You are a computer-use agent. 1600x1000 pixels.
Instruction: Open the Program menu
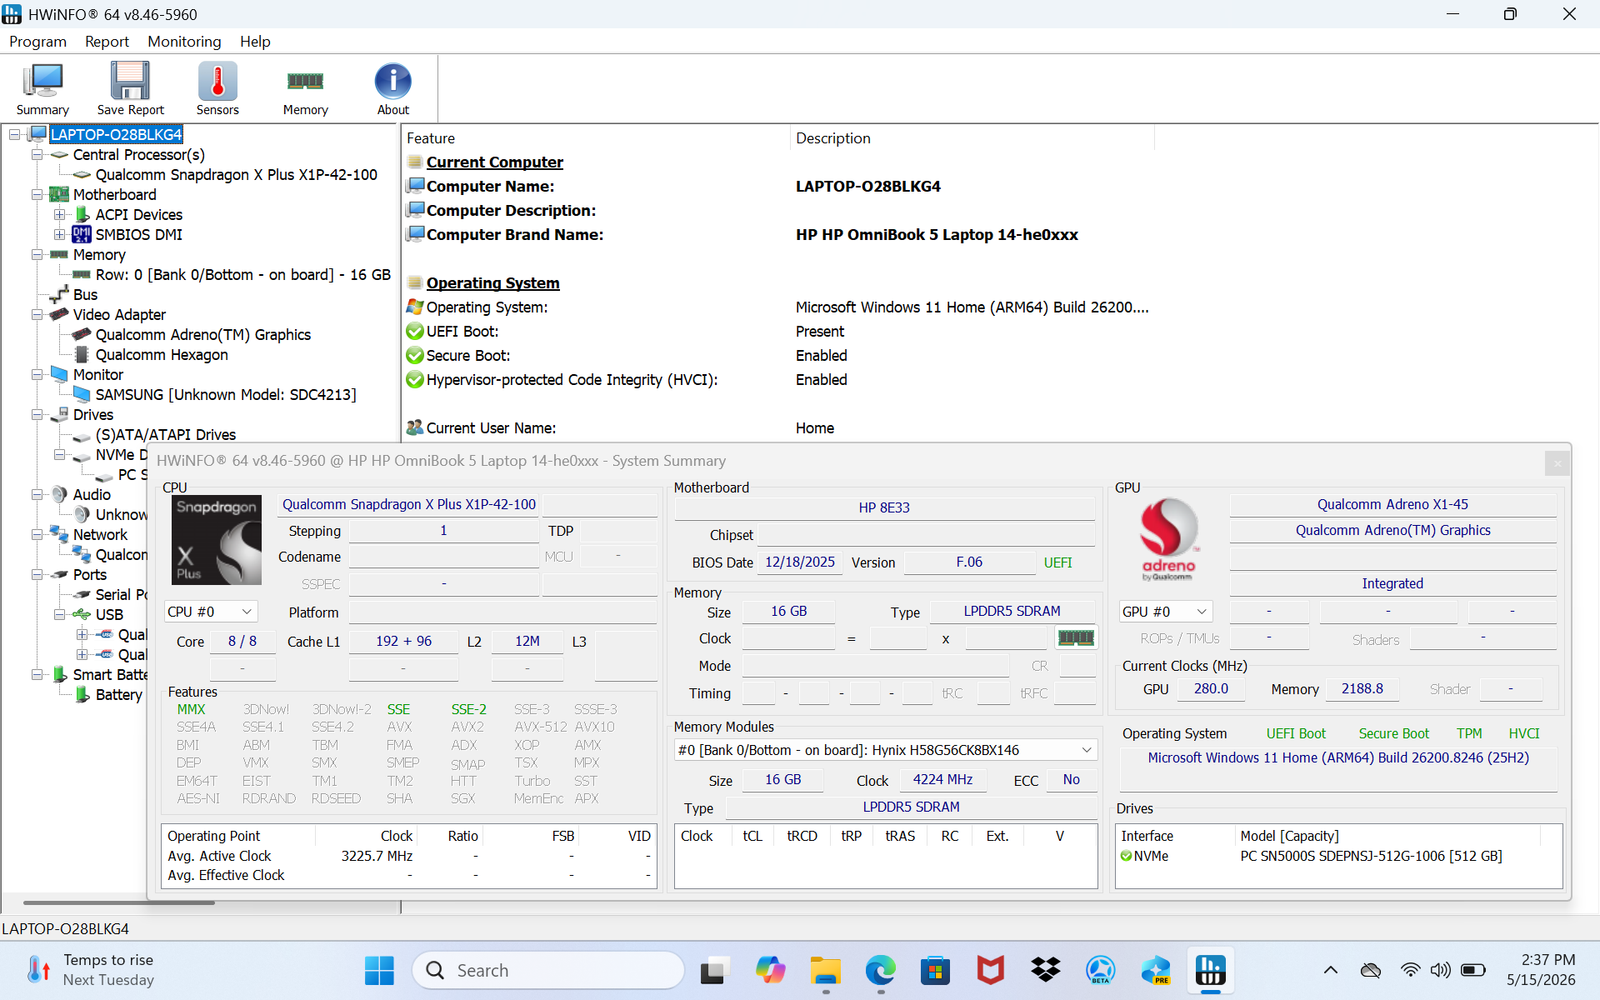38,41
